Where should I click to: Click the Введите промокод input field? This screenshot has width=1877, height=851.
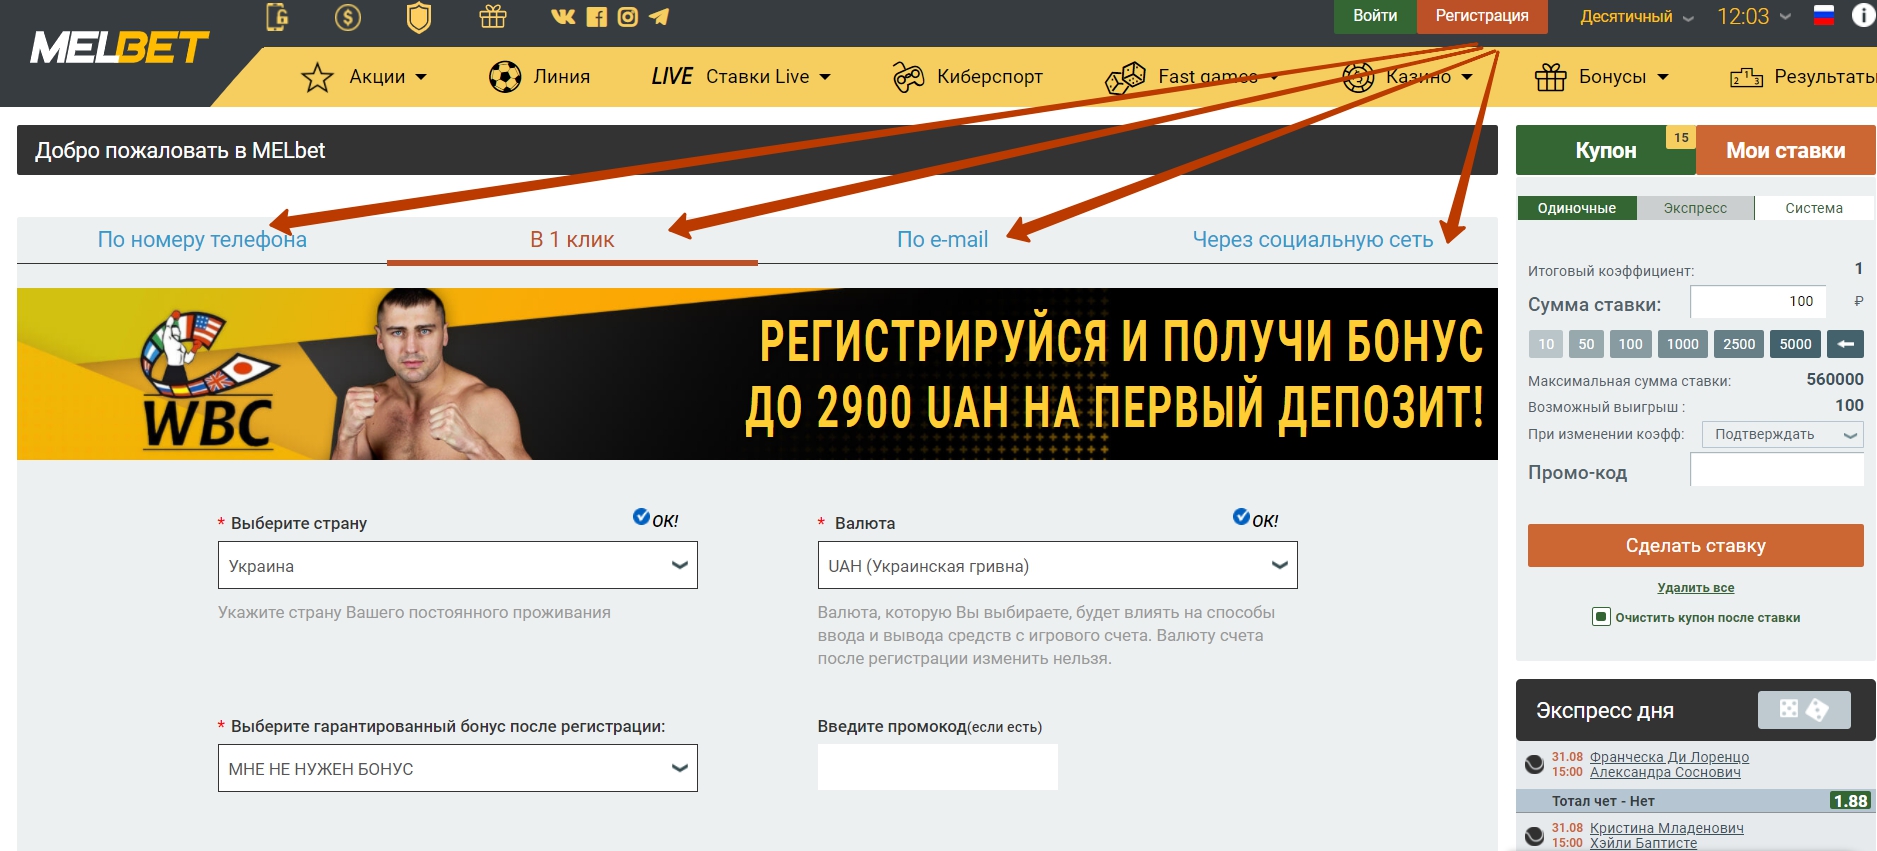coord(937,767)
